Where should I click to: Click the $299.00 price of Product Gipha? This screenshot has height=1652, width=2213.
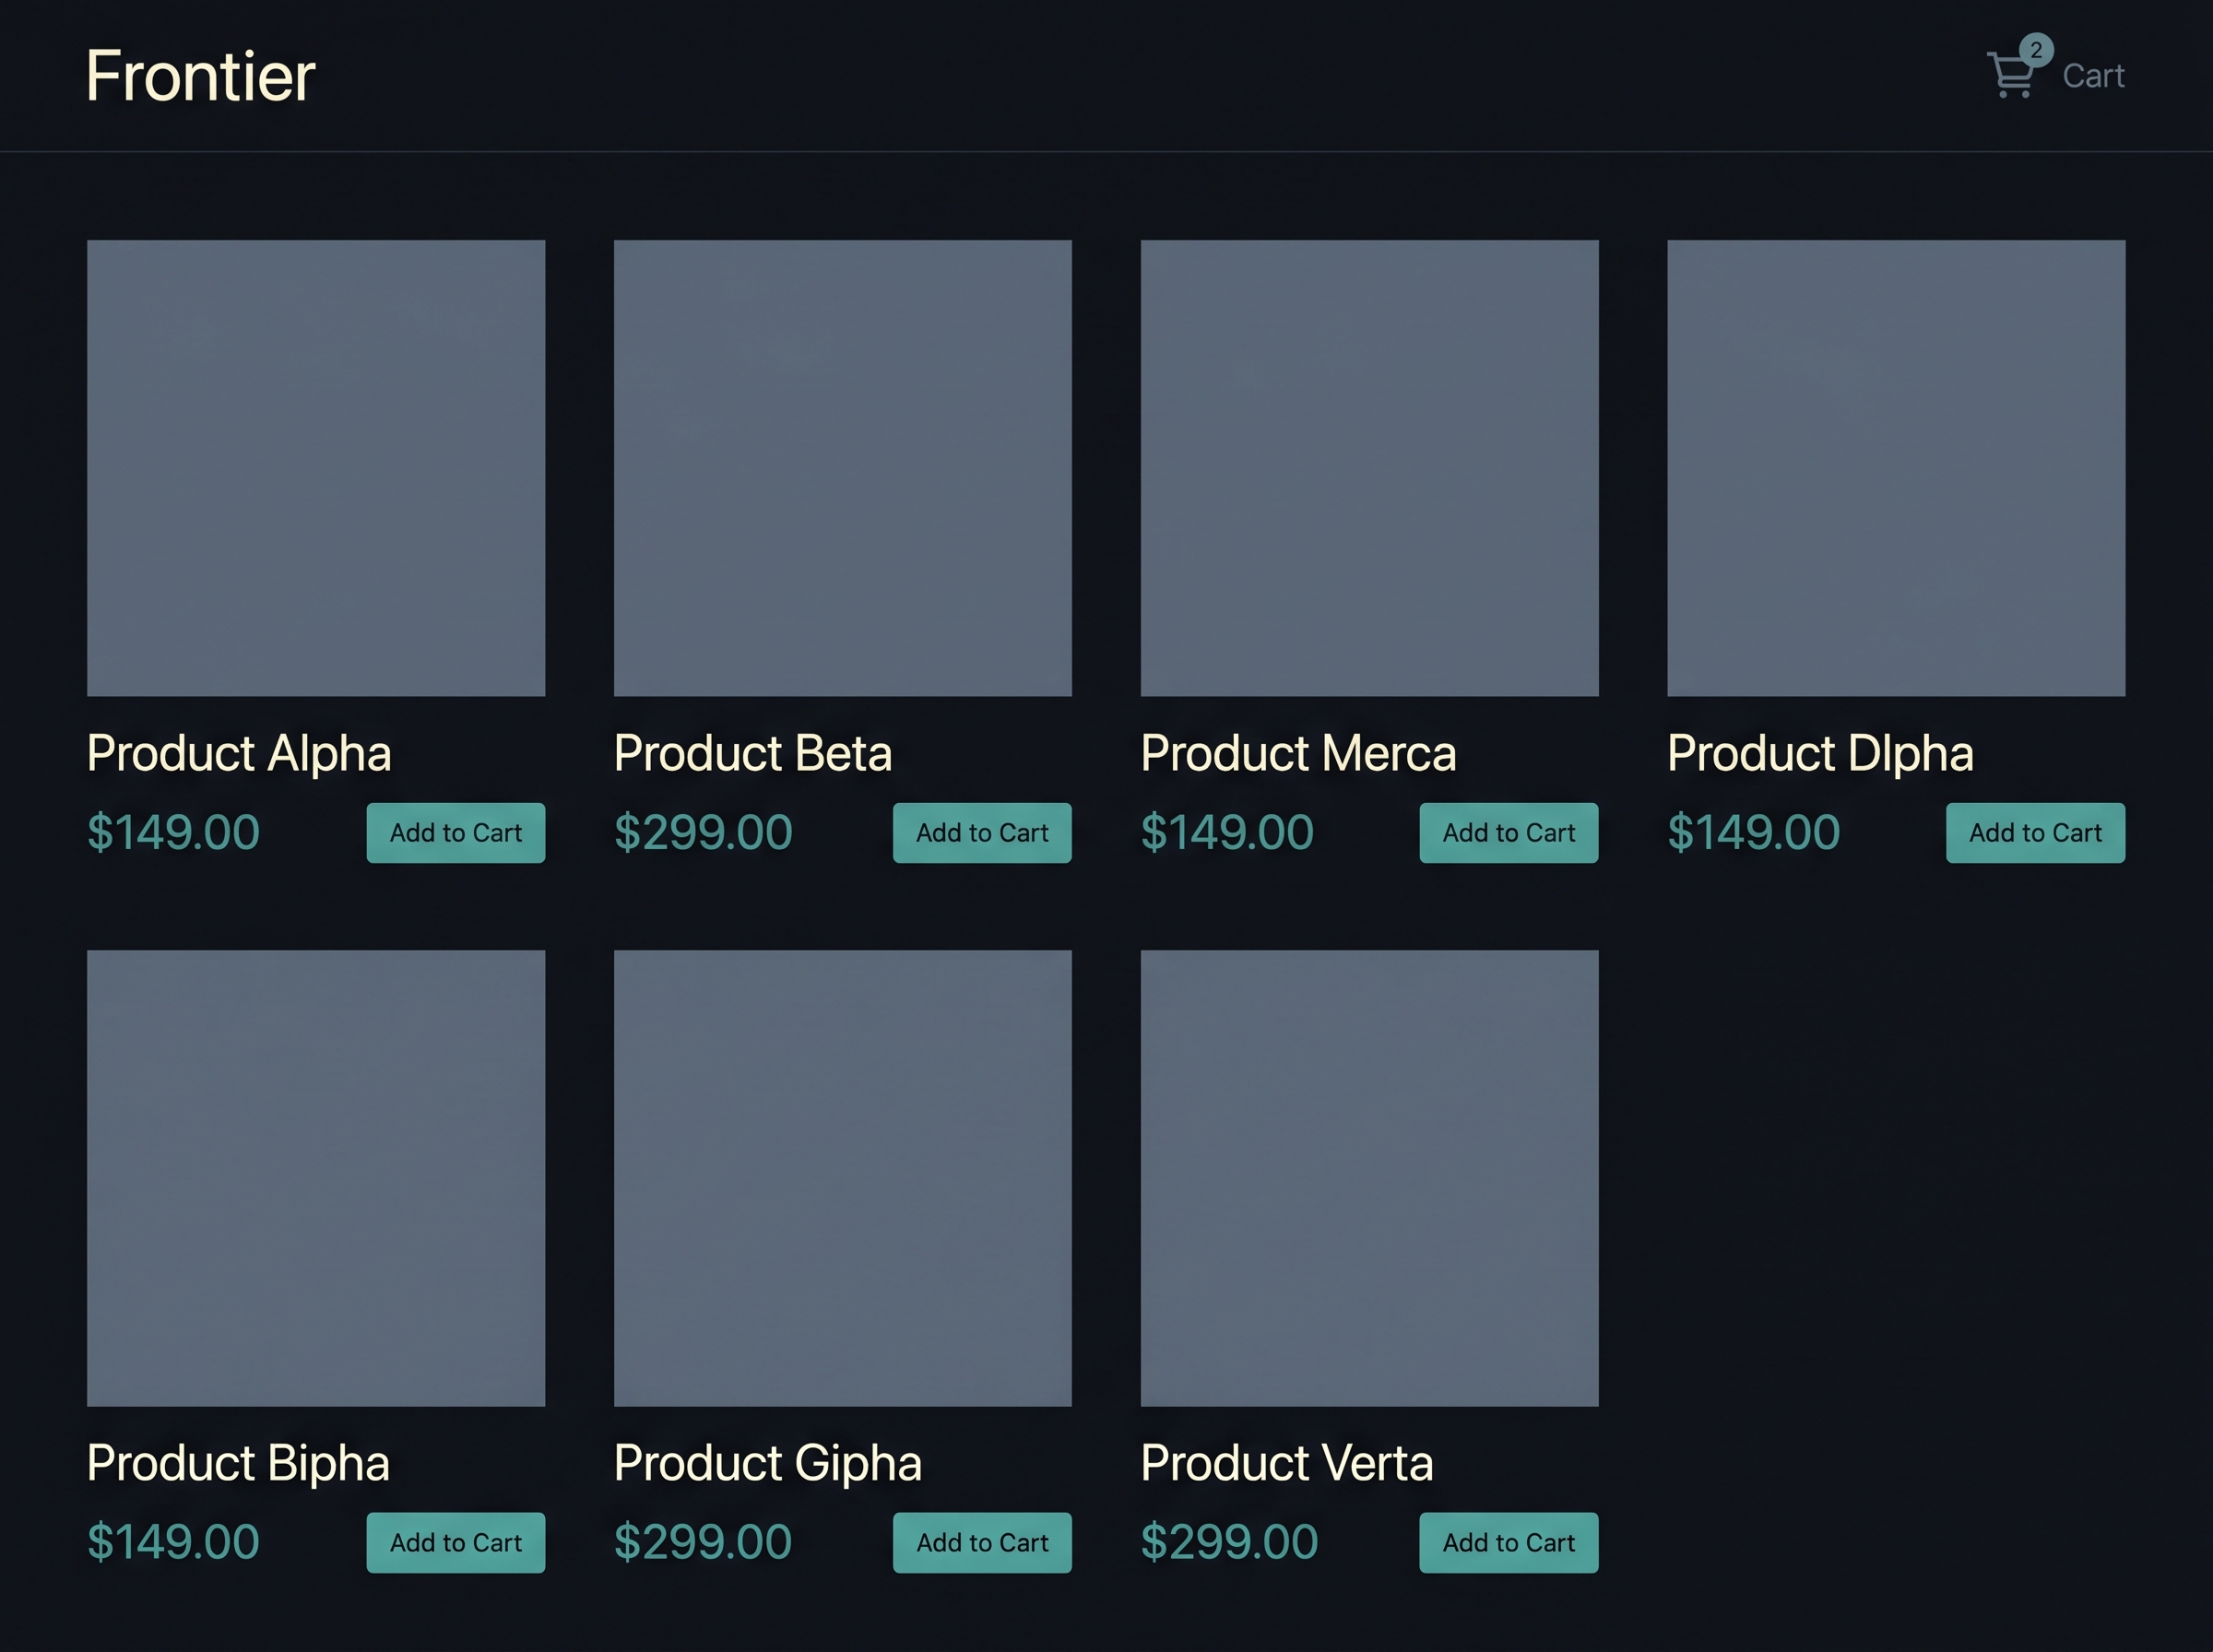[703, 1542]
